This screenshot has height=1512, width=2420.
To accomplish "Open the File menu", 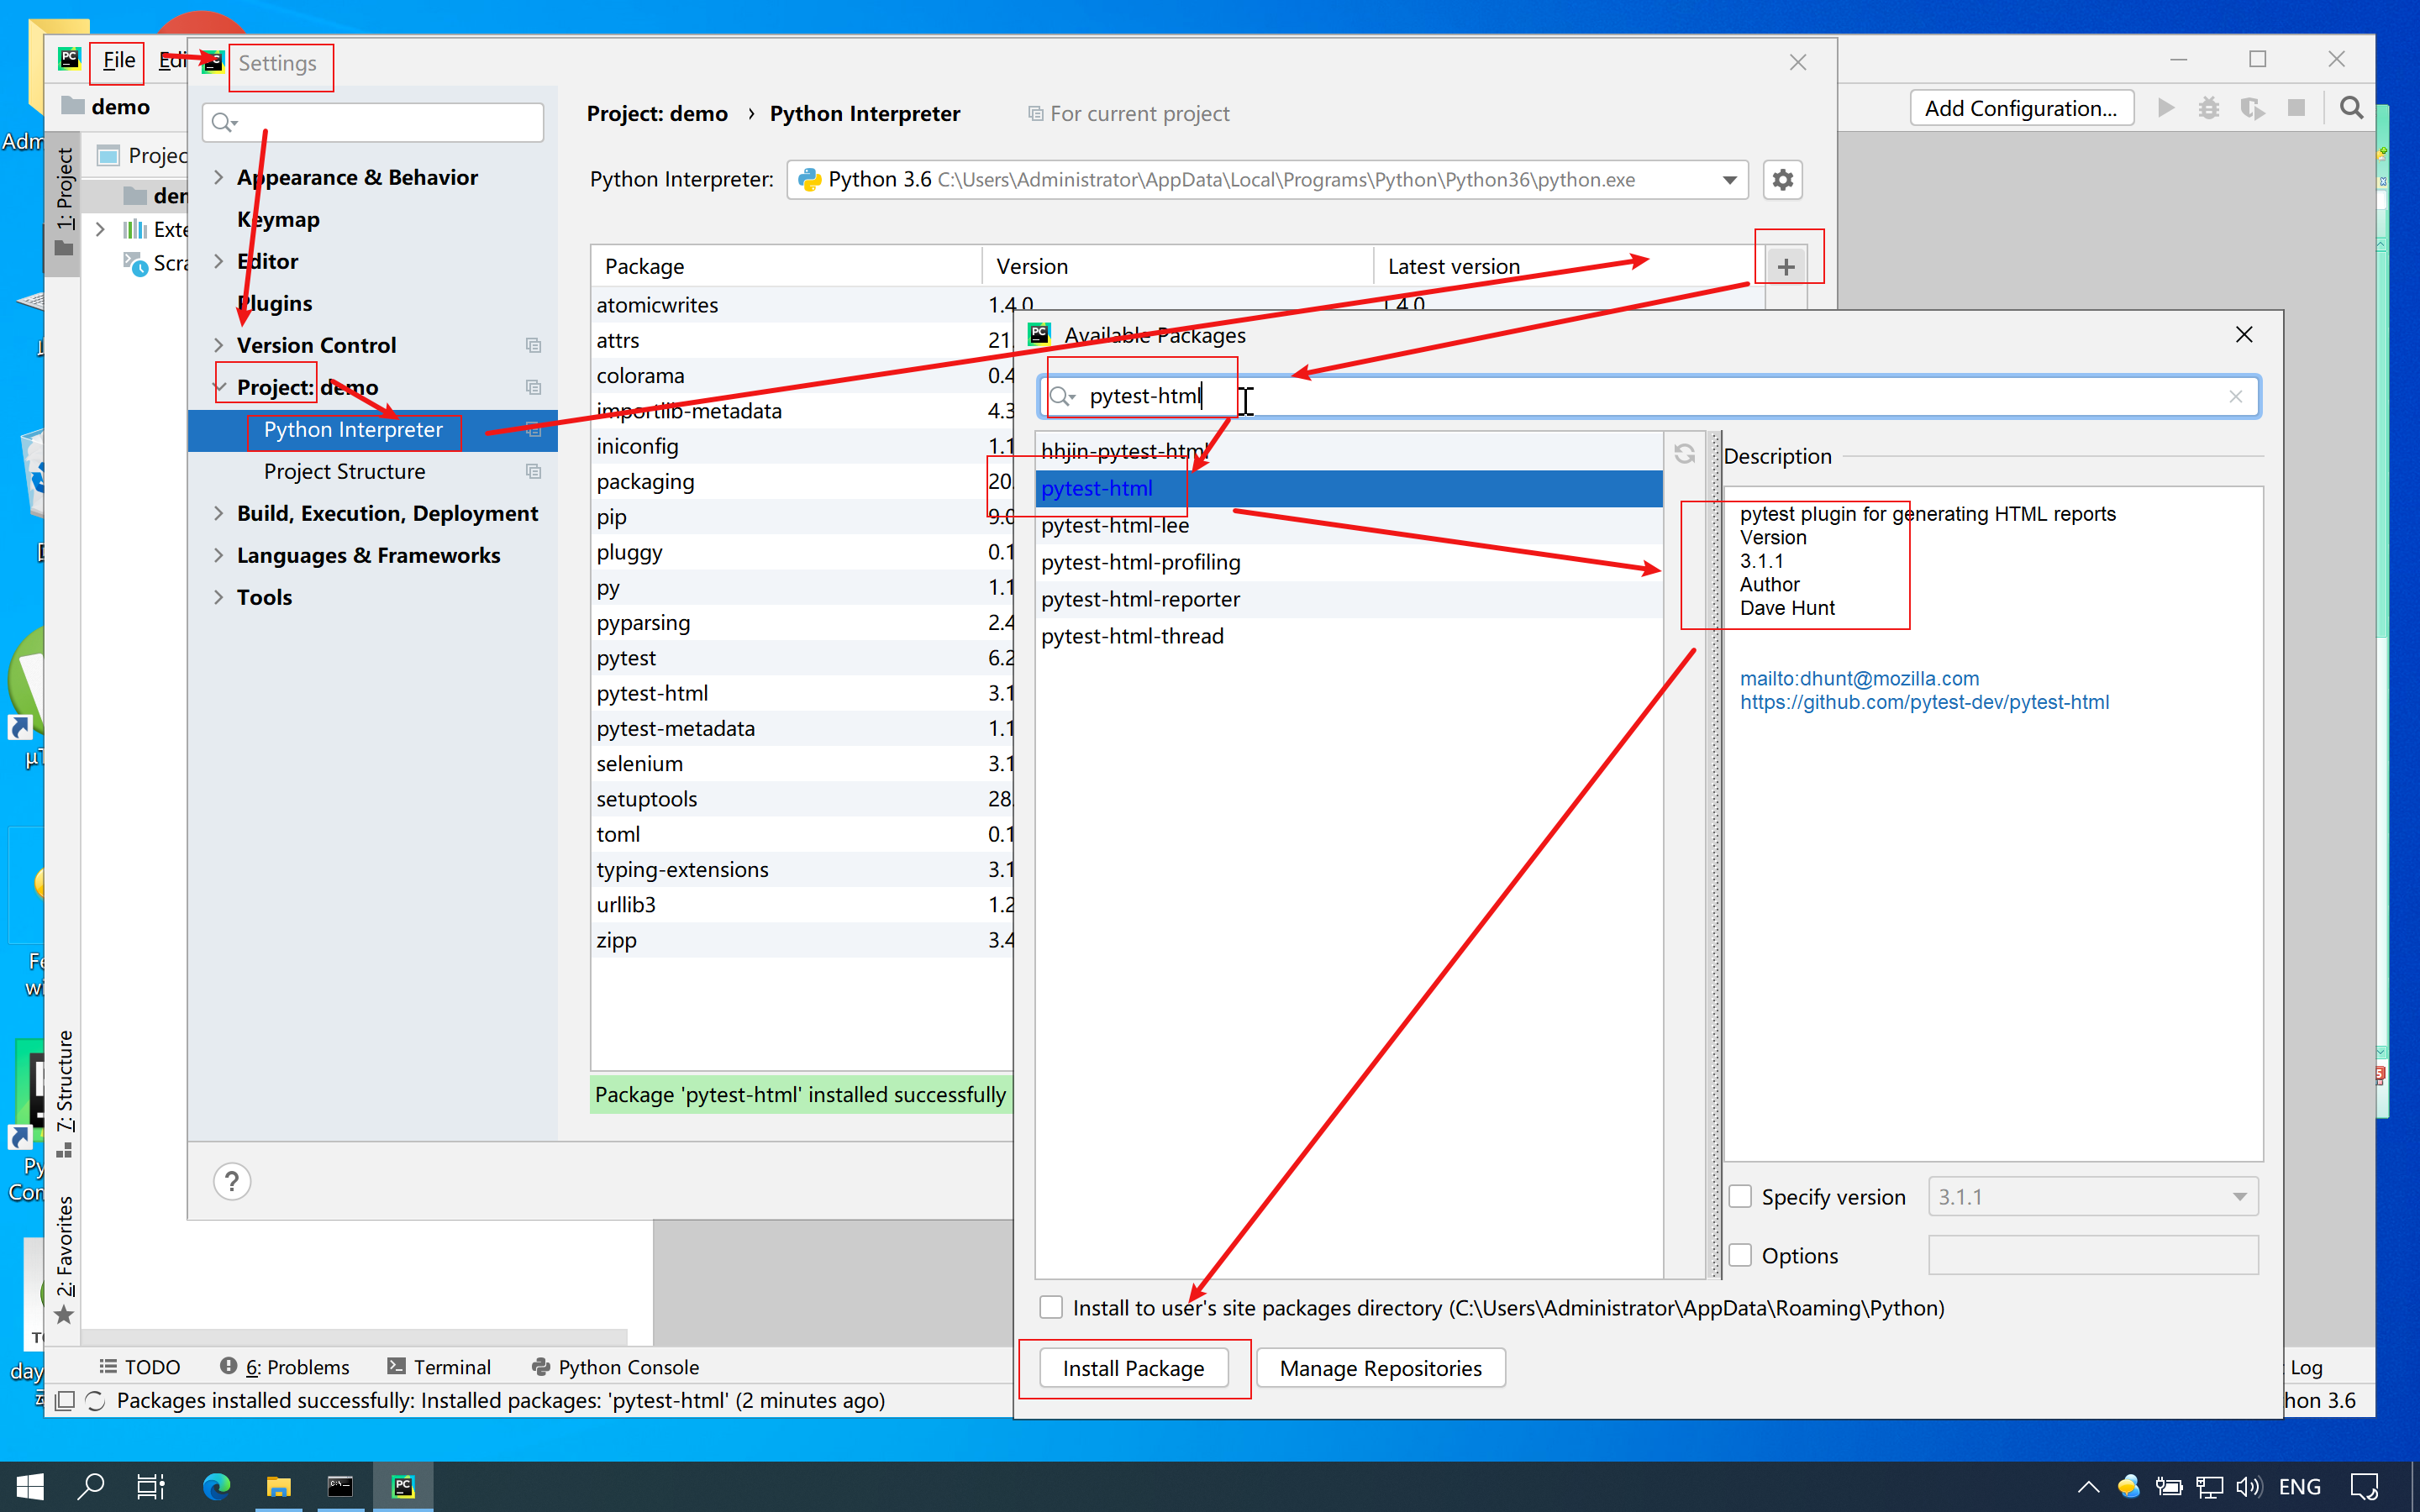I will [118, 60].
